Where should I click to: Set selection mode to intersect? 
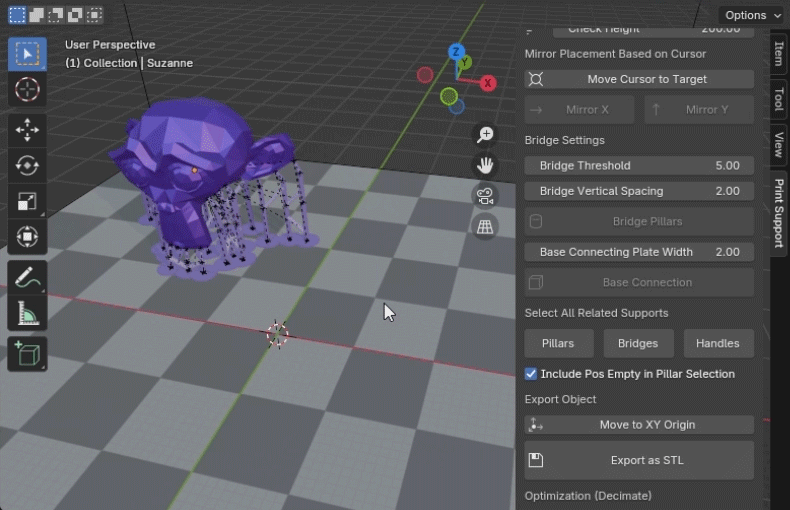point(94,15)
